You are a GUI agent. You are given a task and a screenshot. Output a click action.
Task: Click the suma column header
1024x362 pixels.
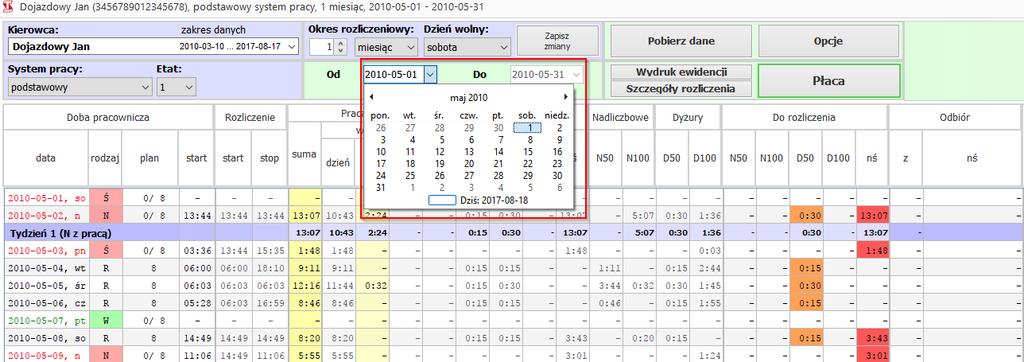(x=304, y=154)
